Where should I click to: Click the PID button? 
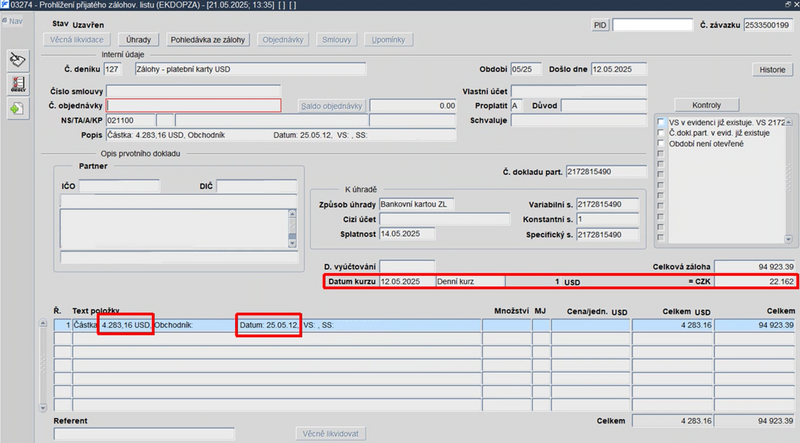click(x=600, y=25)
